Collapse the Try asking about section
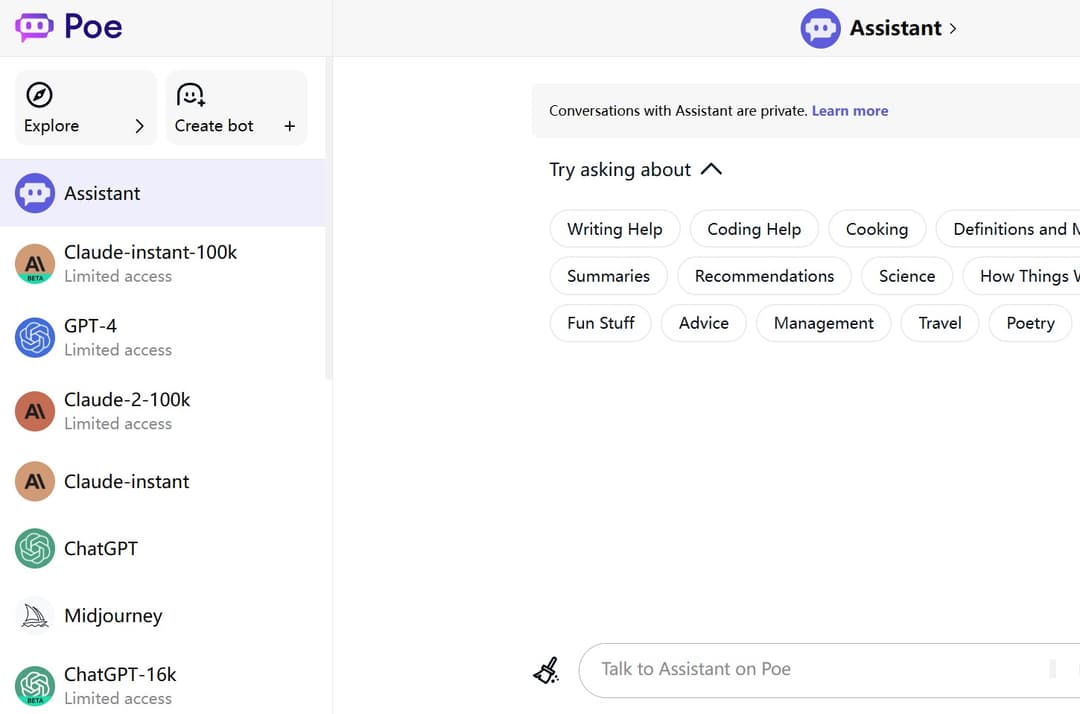This screenshot has width=1080, height=714. (x=711, y=170)
